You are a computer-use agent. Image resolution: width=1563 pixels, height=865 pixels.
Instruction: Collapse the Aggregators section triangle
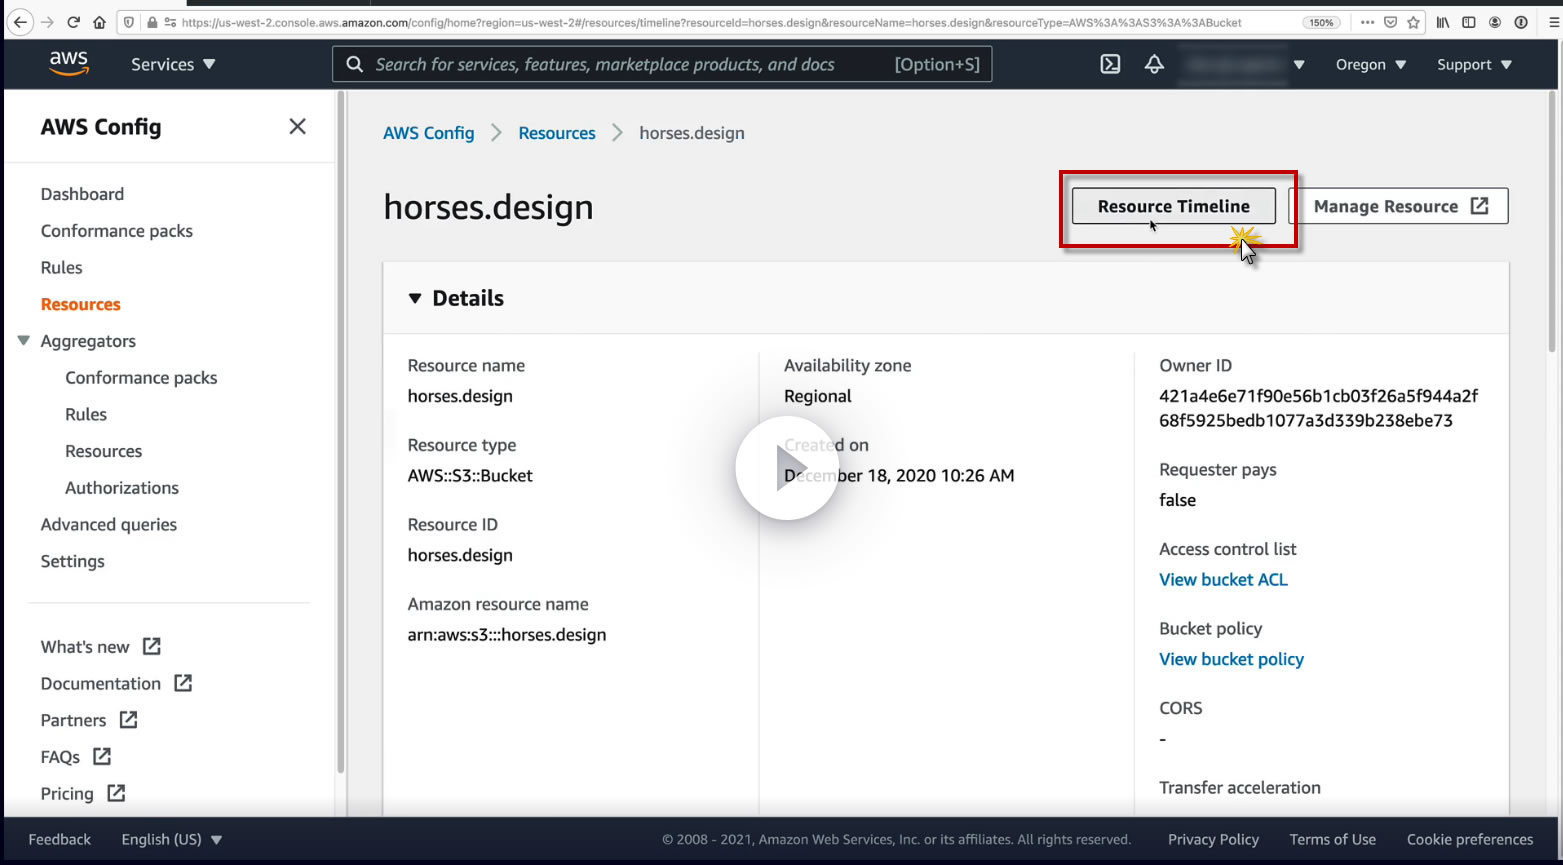click(24, 341)
